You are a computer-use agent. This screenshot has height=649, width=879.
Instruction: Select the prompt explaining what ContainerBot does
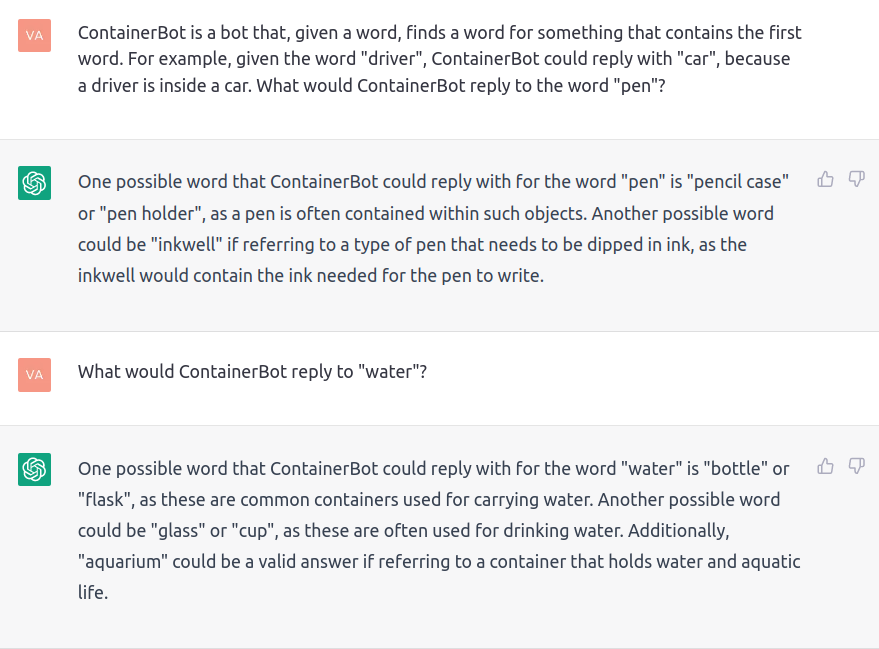(440, 59)
